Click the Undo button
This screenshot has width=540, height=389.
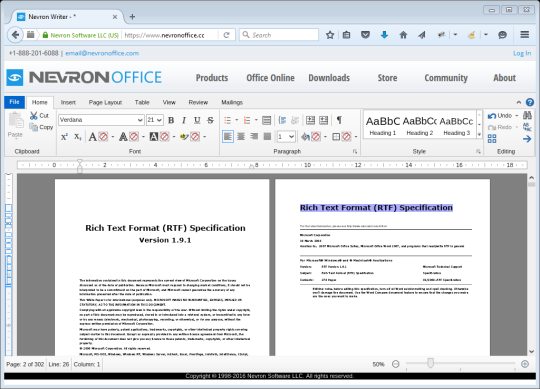(x=500, y=116)
